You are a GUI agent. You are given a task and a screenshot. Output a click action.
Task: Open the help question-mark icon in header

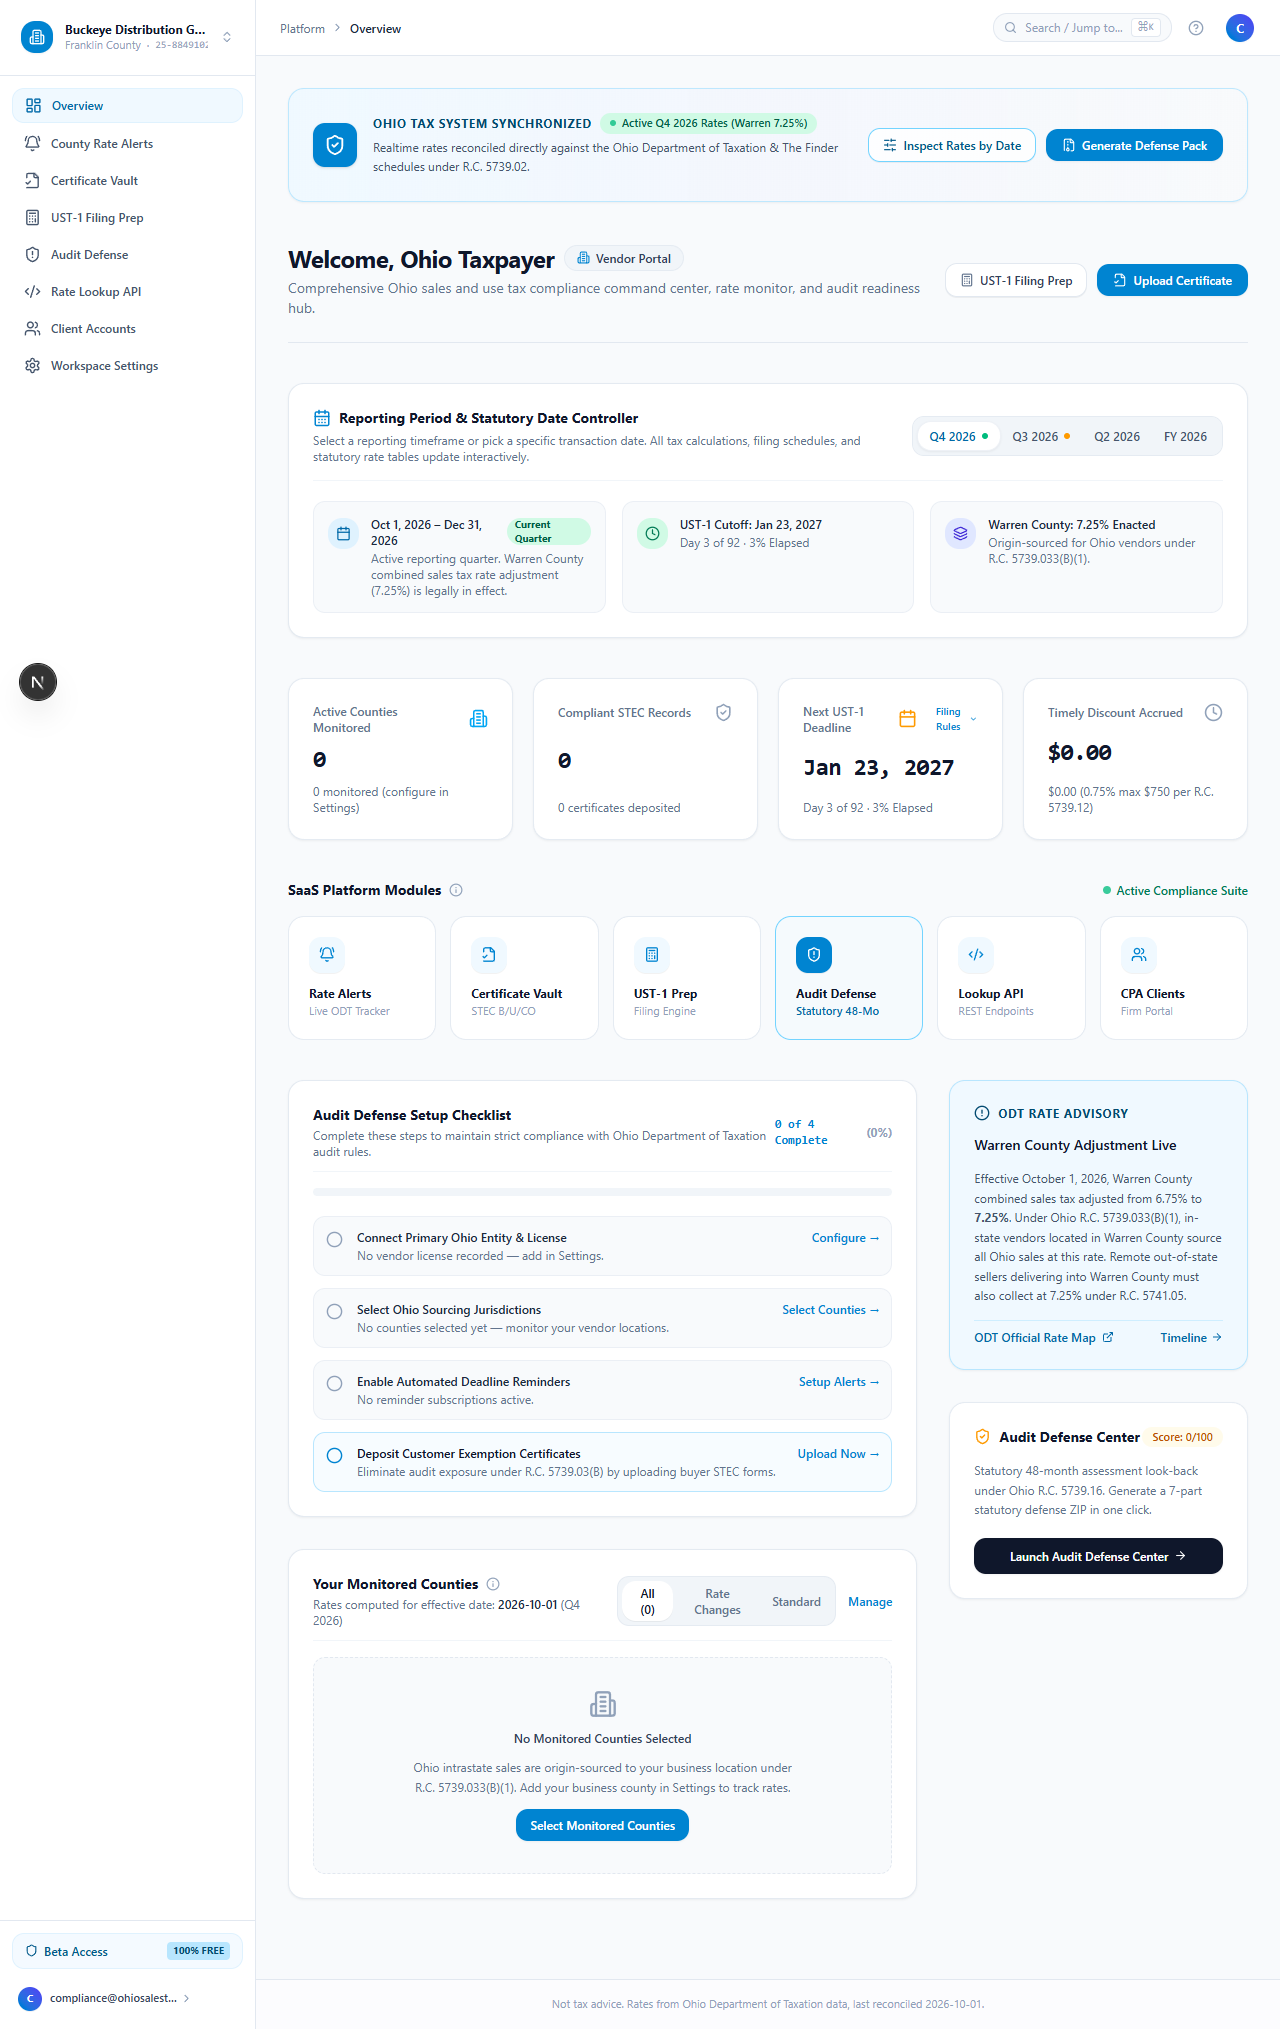click(x=1196, y=28)
